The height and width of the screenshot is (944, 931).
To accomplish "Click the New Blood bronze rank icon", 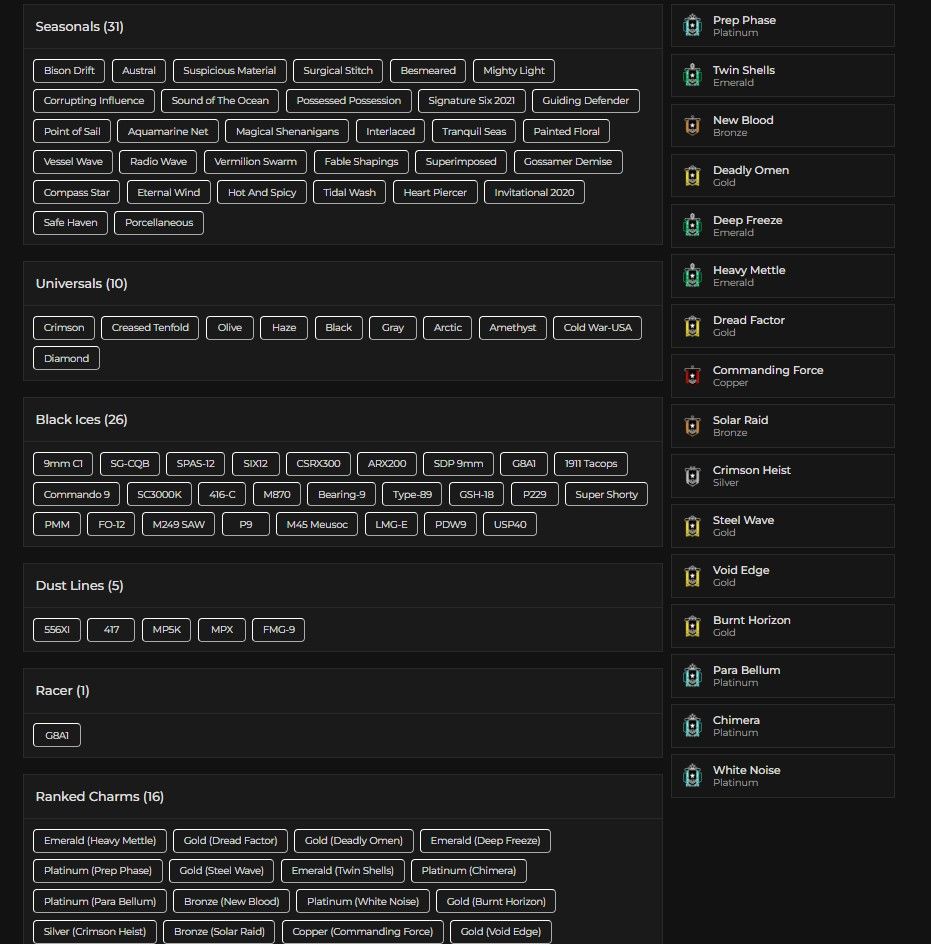I will coord(693,126).
